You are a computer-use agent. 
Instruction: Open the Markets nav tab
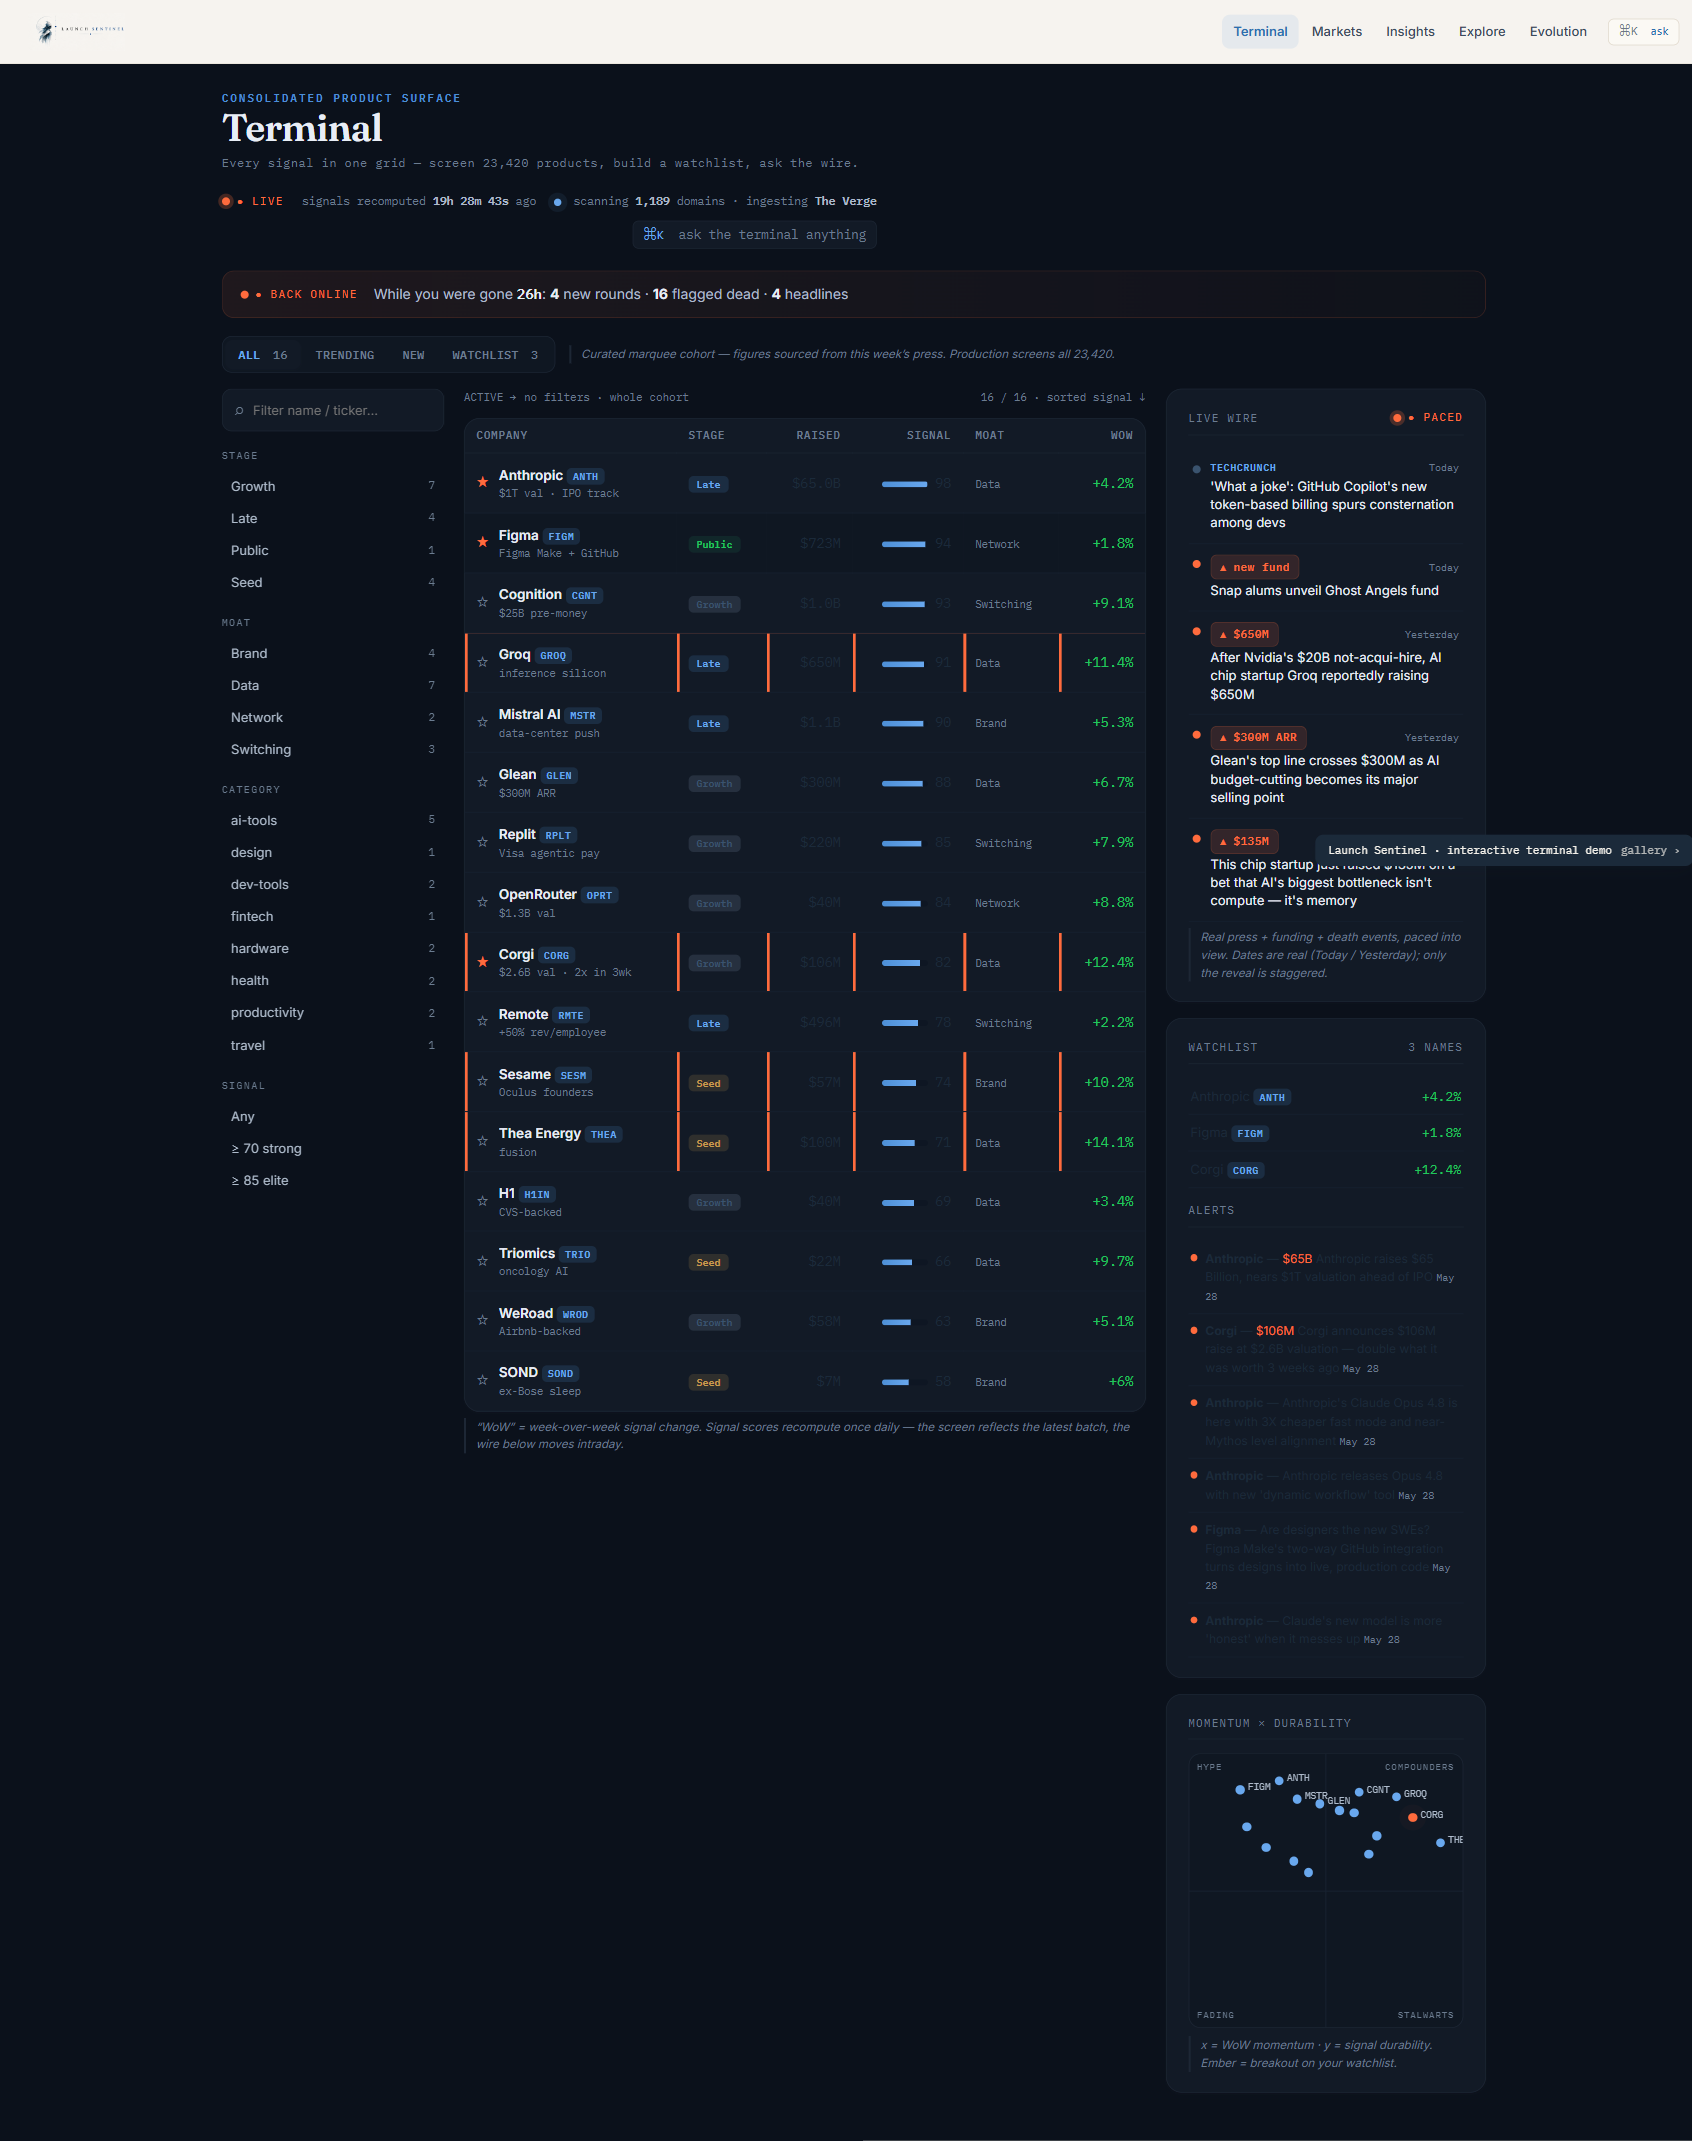click(x=1336, y=31)
